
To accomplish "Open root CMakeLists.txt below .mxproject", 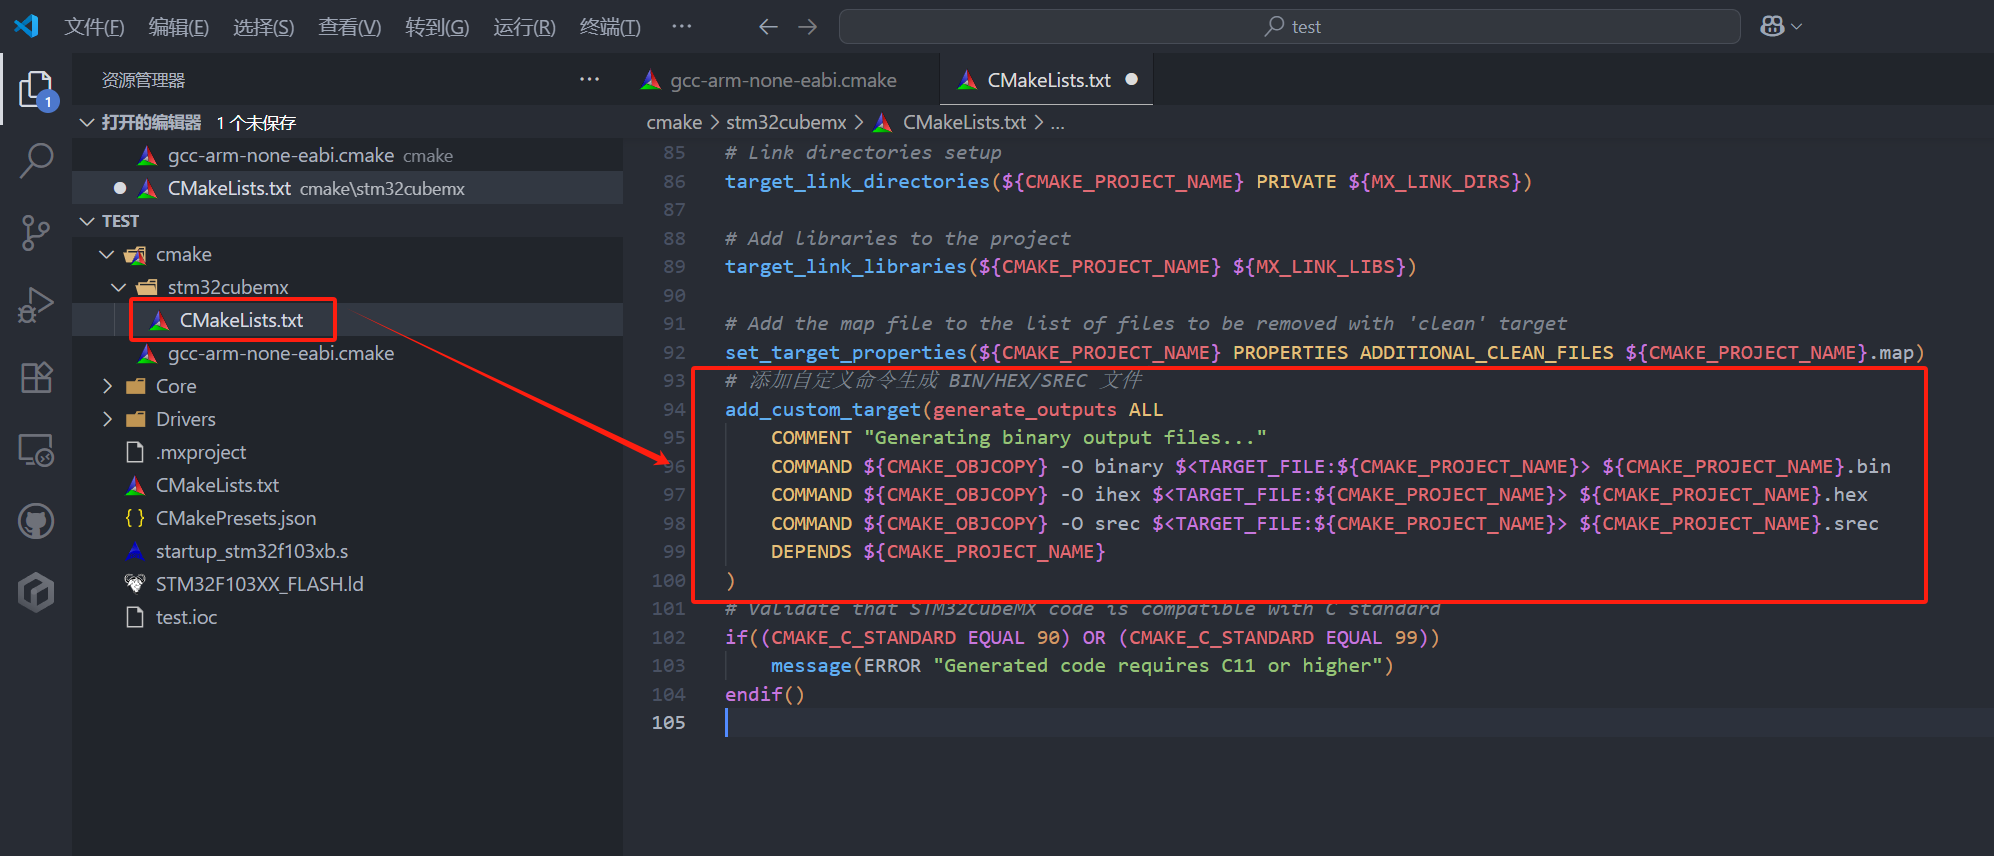I will (348, 485).
